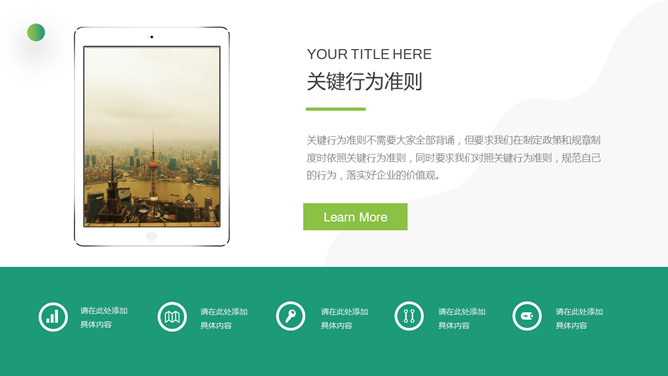Click the green underline bar below title
The height and width of the screenshot is (376, 668).
point(336,109)
